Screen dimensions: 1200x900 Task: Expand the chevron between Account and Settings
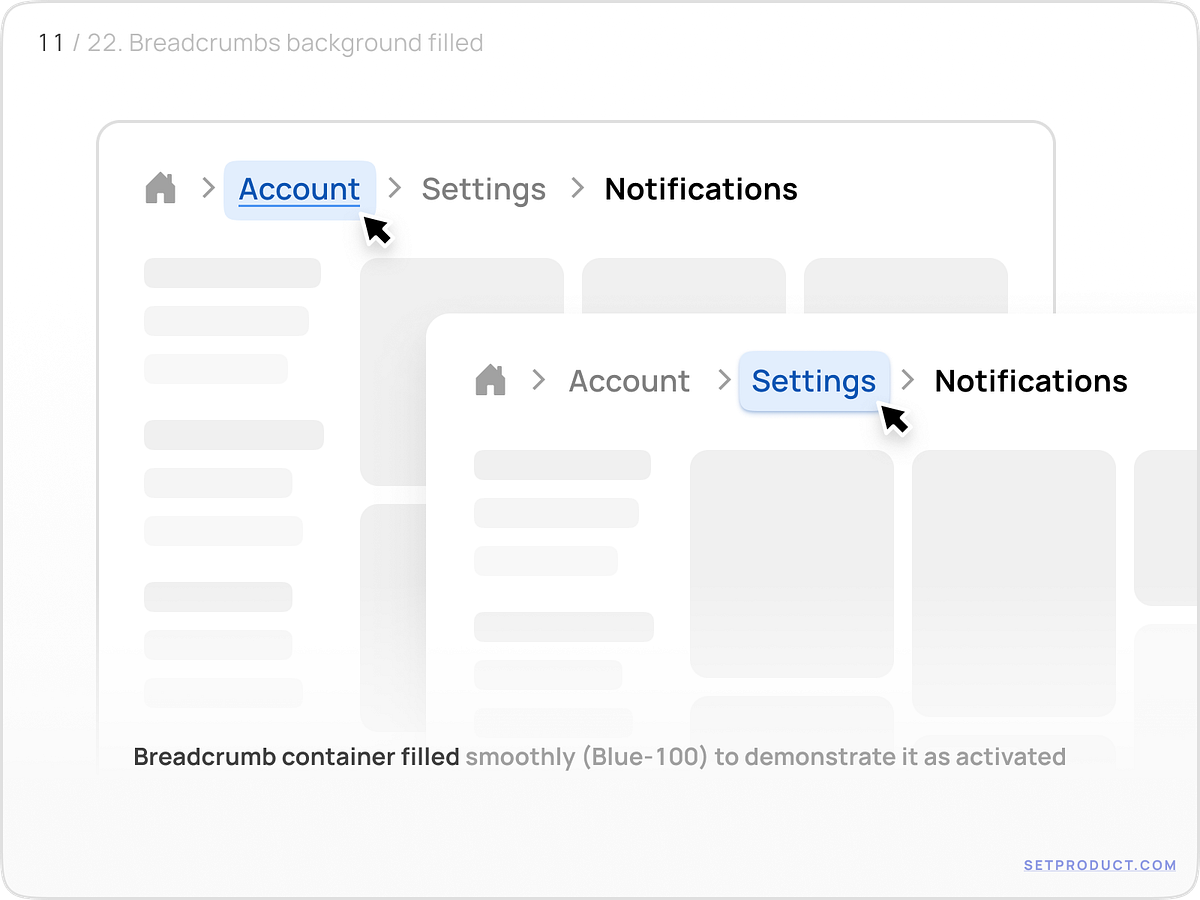[393, 188]
